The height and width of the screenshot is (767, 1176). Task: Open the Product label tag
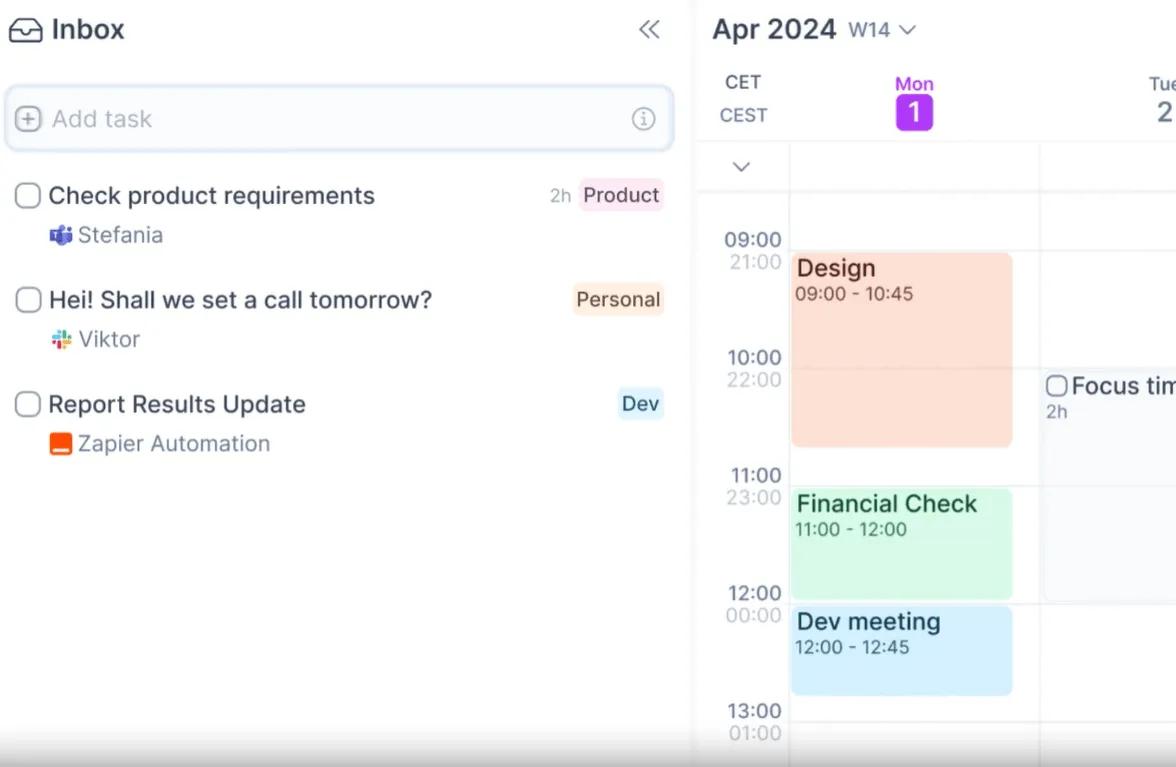[621, 195]
